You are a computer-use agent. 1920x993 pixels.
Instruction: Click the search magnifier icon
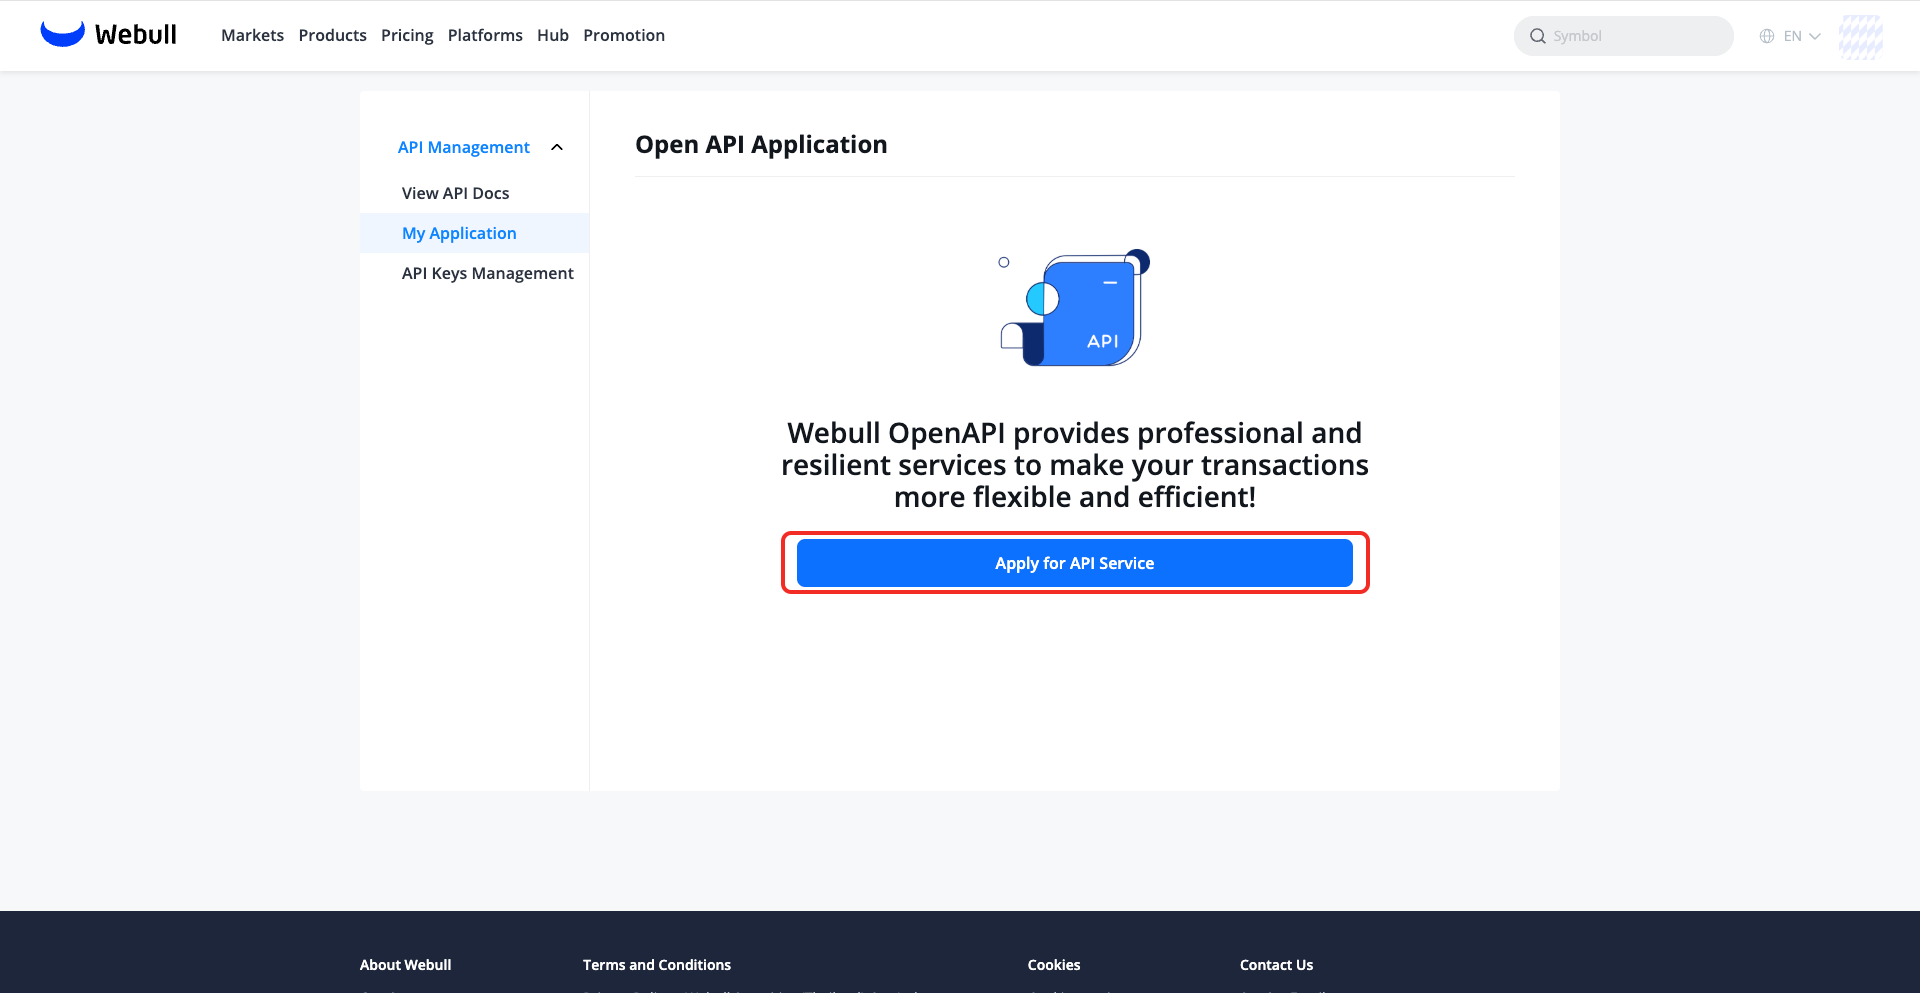point(1538,36)
